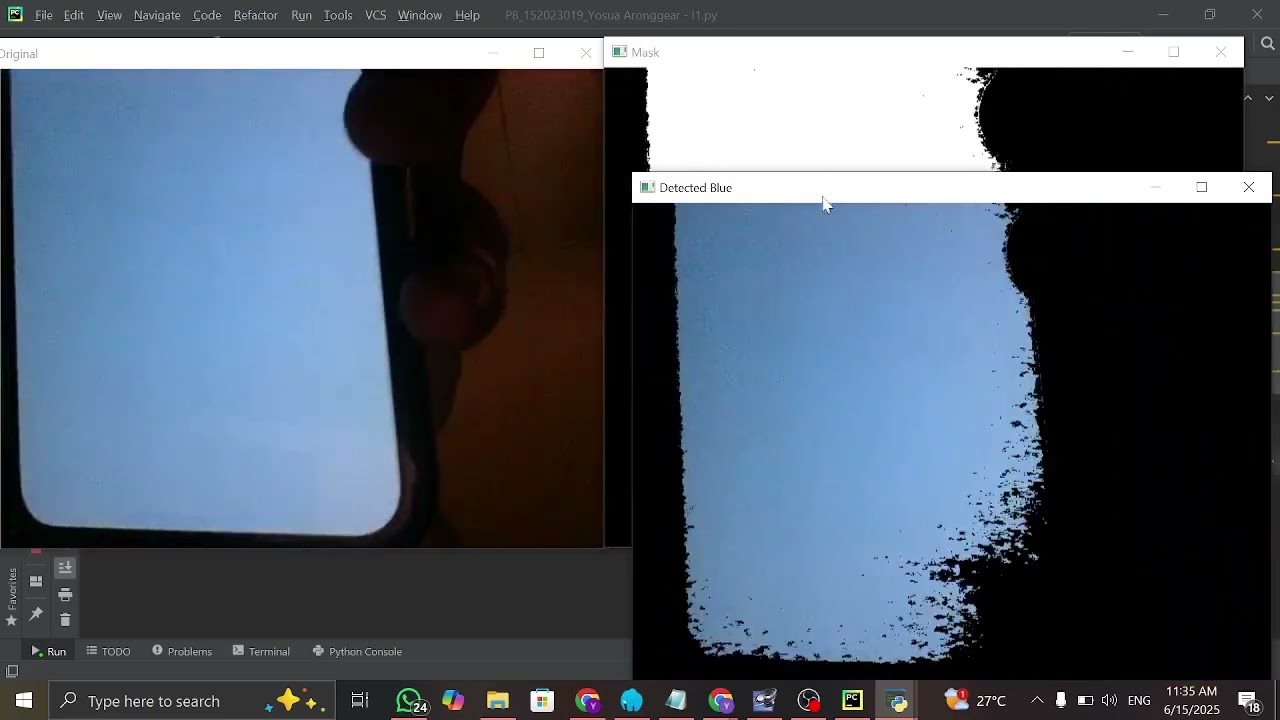Screen dimensions: 1280x720
Task: Open WhatsApp from the taskbar
Action: click(x=410, y=701)
